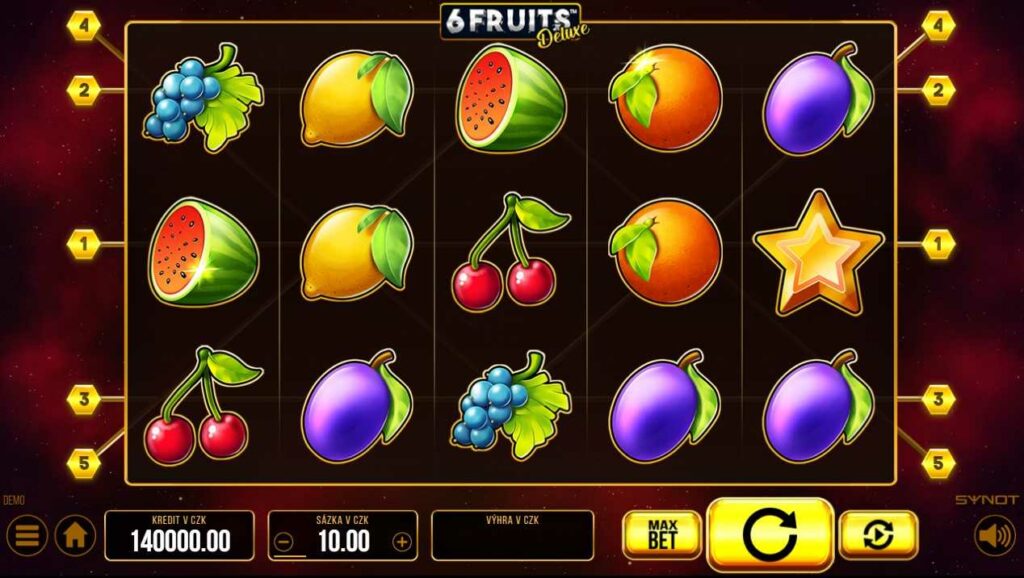Spin the reels with the big button
The height and width of the screenshot is (578, 1024).
click(x=770, y=535)
